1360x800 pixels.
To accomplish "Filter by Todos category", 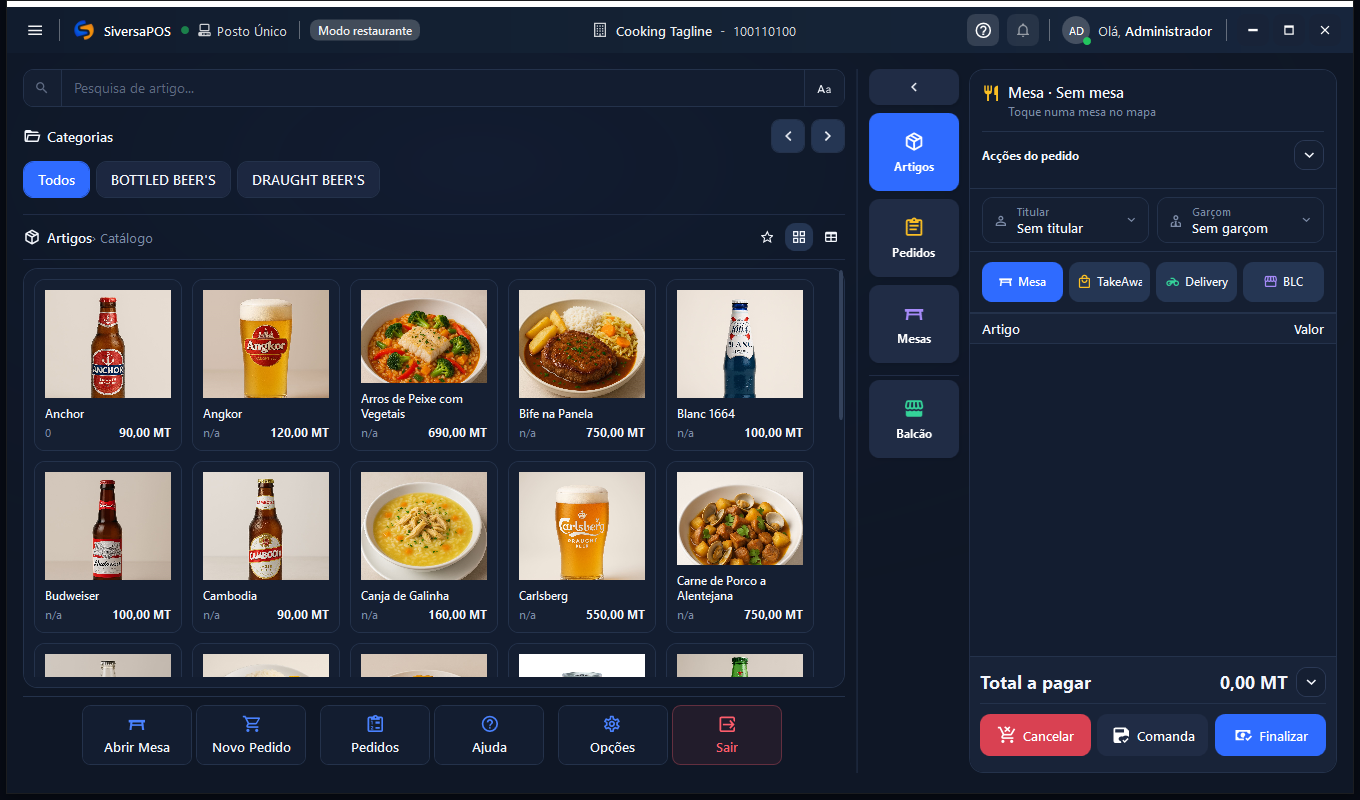I will (x=57, y=180).
